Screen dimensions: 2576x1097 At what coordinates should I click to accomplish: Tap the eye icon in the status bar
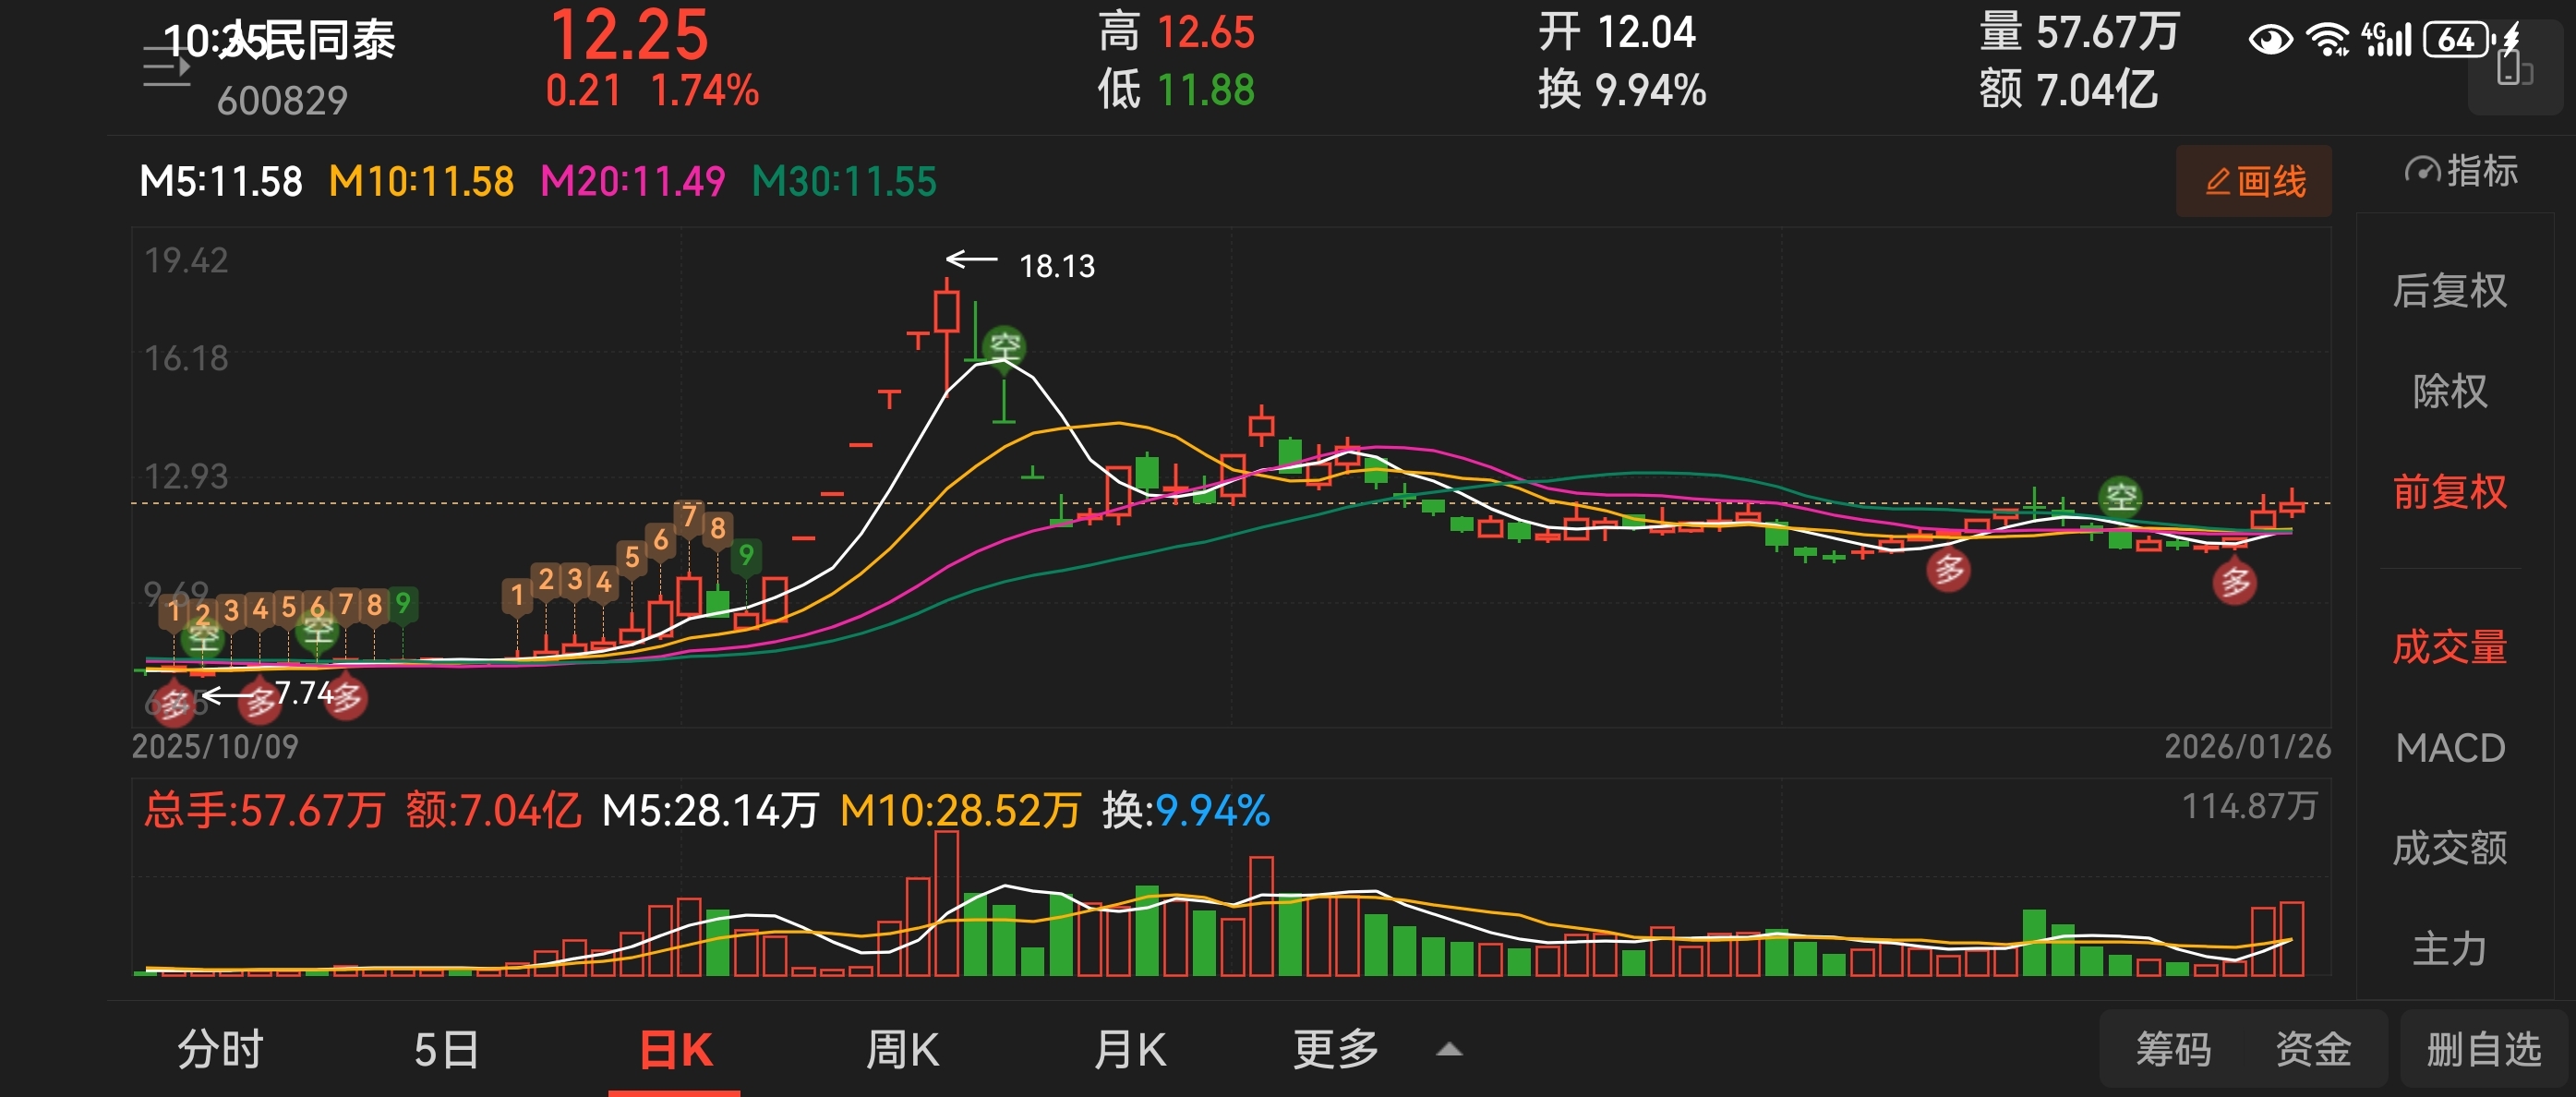pyautogui.click(x=2270, y=40)
